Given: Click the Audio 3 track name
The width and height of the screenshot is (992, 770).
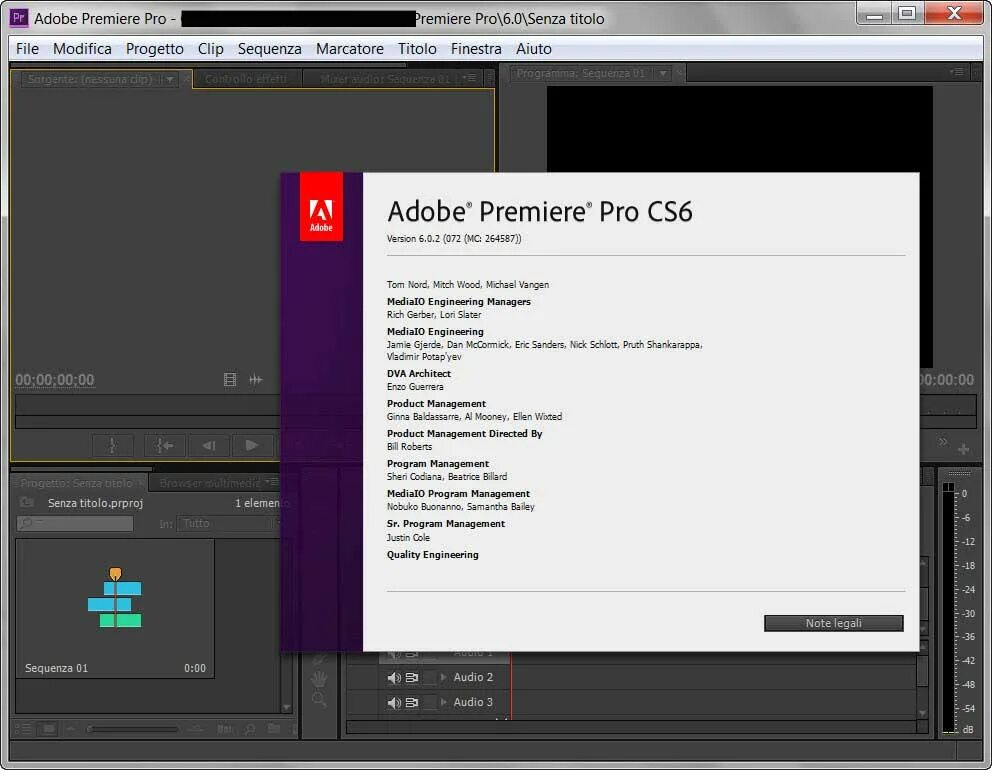Looking at the screenshot, I should (x=473, y=702).
